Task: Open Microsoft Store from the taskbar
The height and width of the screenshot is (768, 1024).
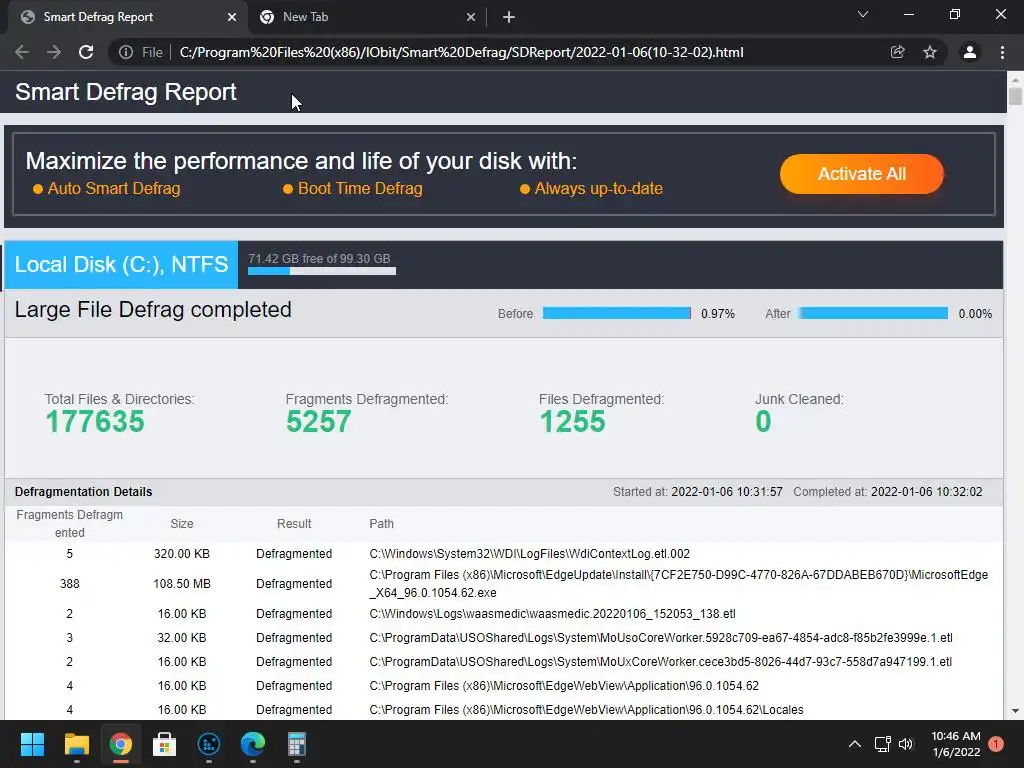Action: coord(165,744)
